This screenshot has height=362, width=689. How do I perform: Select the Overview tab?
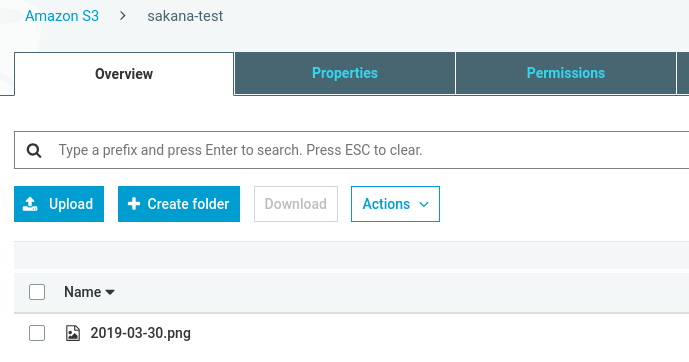(x=124, y=74)
